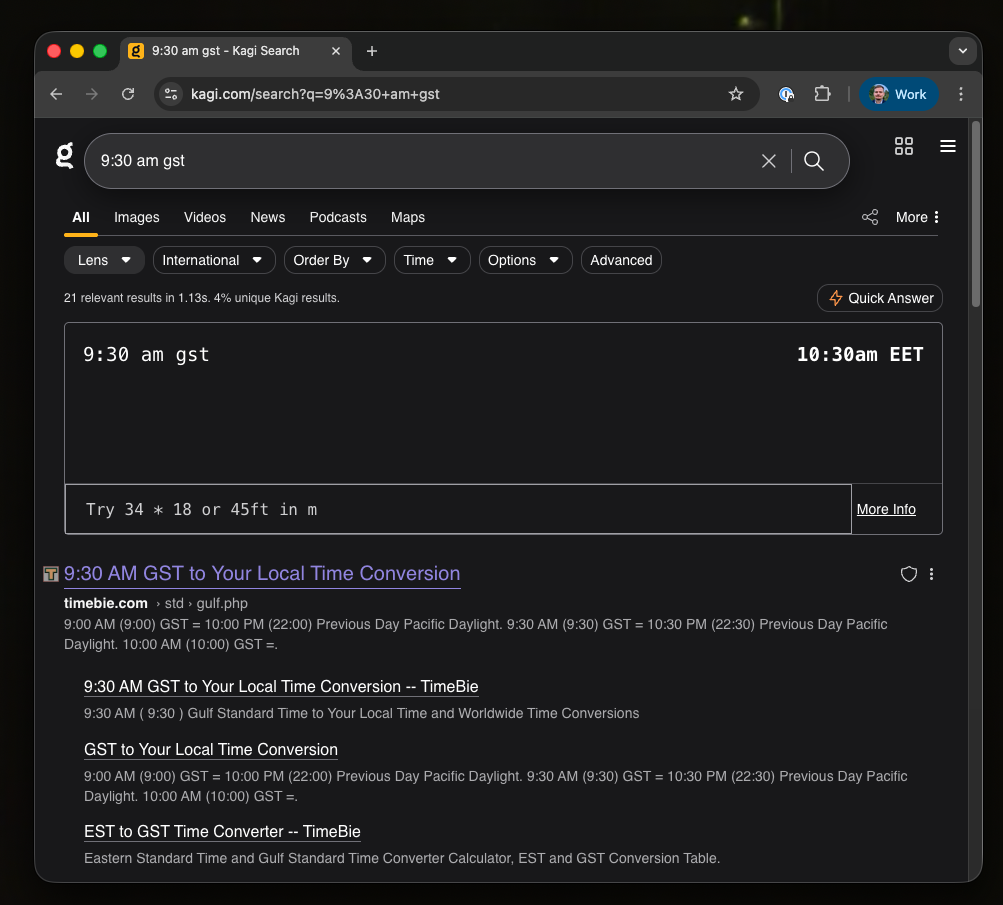
Task: Switch to the Images tab
Action: 137,217
